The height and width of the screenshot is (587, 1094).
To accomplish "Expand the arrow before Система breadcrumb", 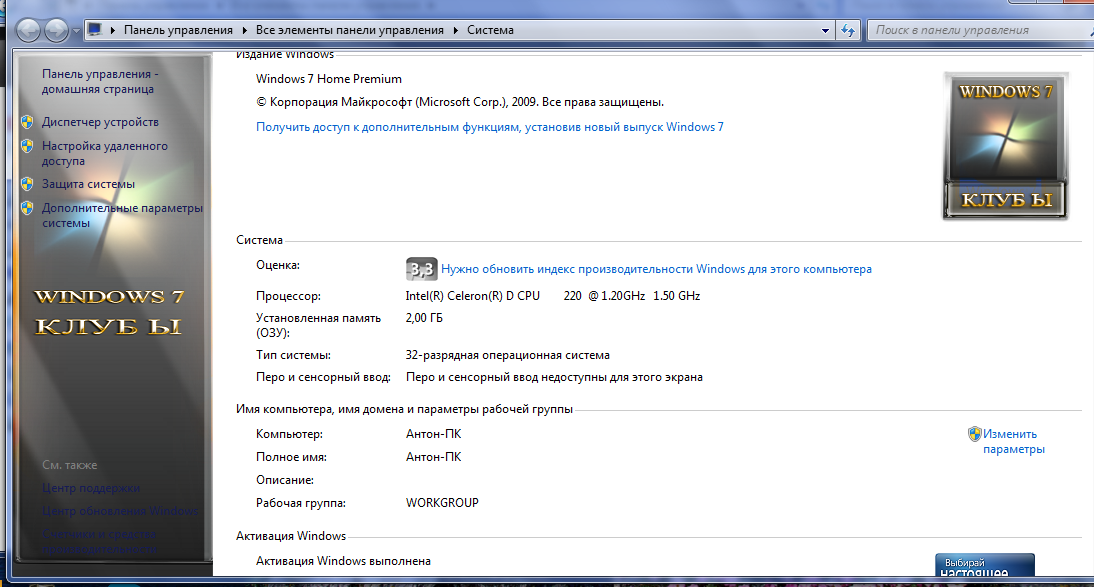I will pyautogui.click(x=456, y=31).
